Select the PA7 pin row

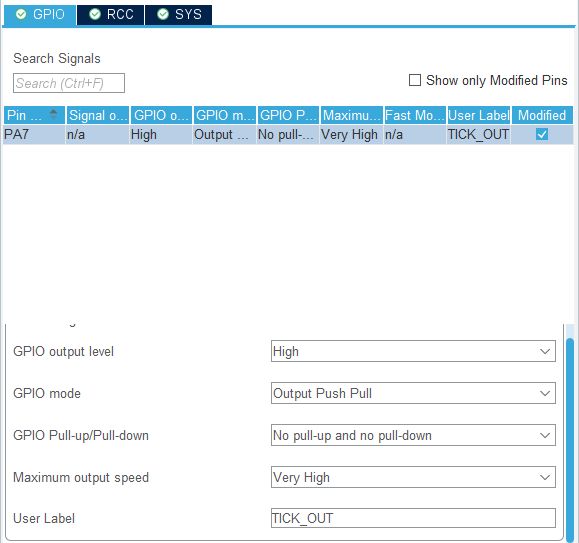288,134
